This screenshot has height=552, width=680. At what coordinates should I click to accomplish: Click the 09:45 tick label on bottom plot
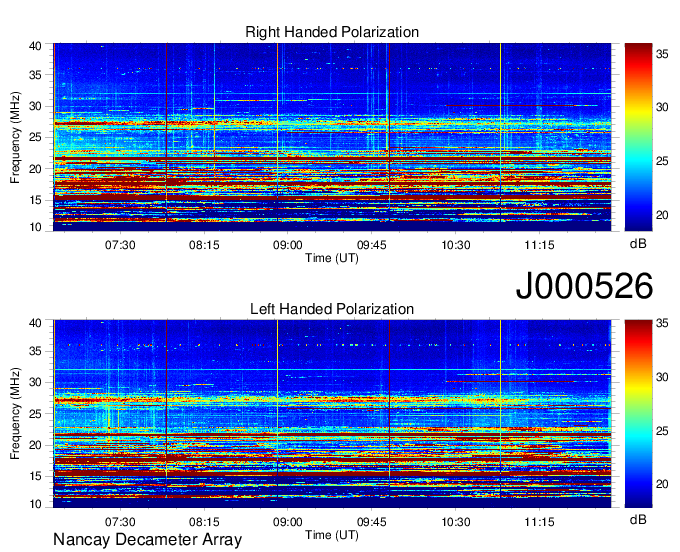click(372, 522)
